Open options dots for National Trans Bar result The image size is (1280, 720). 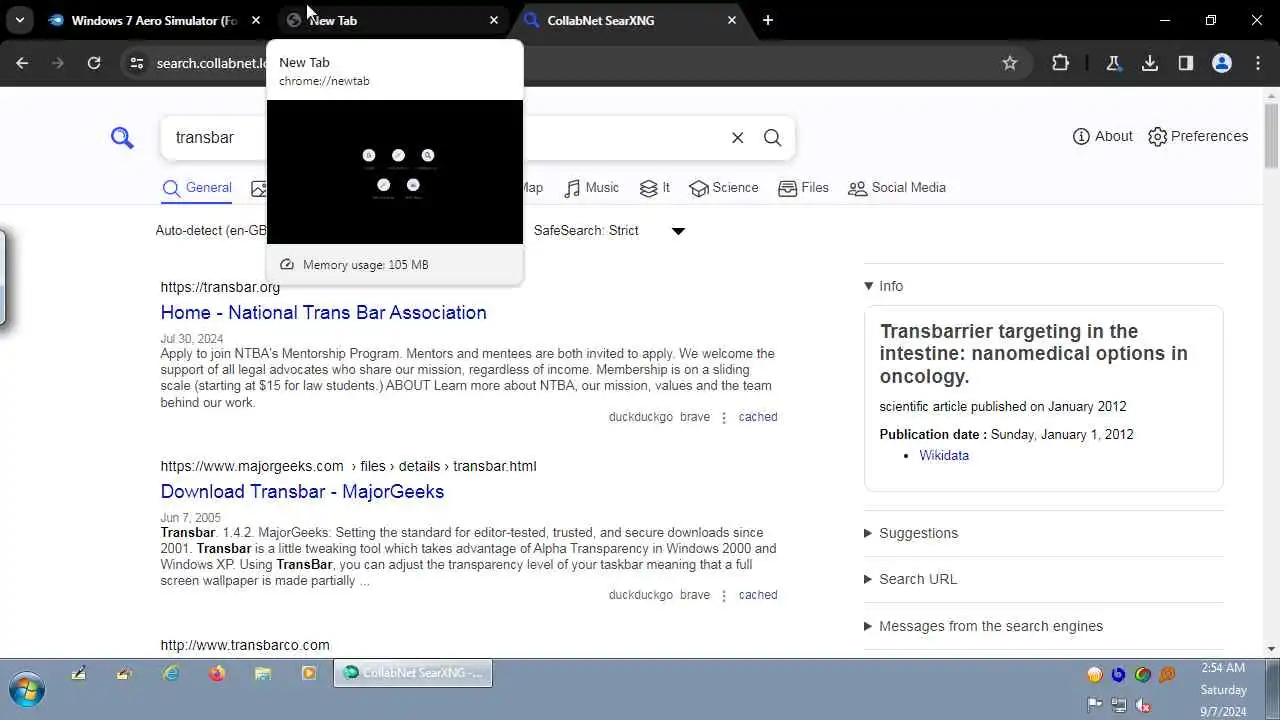pyautogui.click(x=724, y=418)
